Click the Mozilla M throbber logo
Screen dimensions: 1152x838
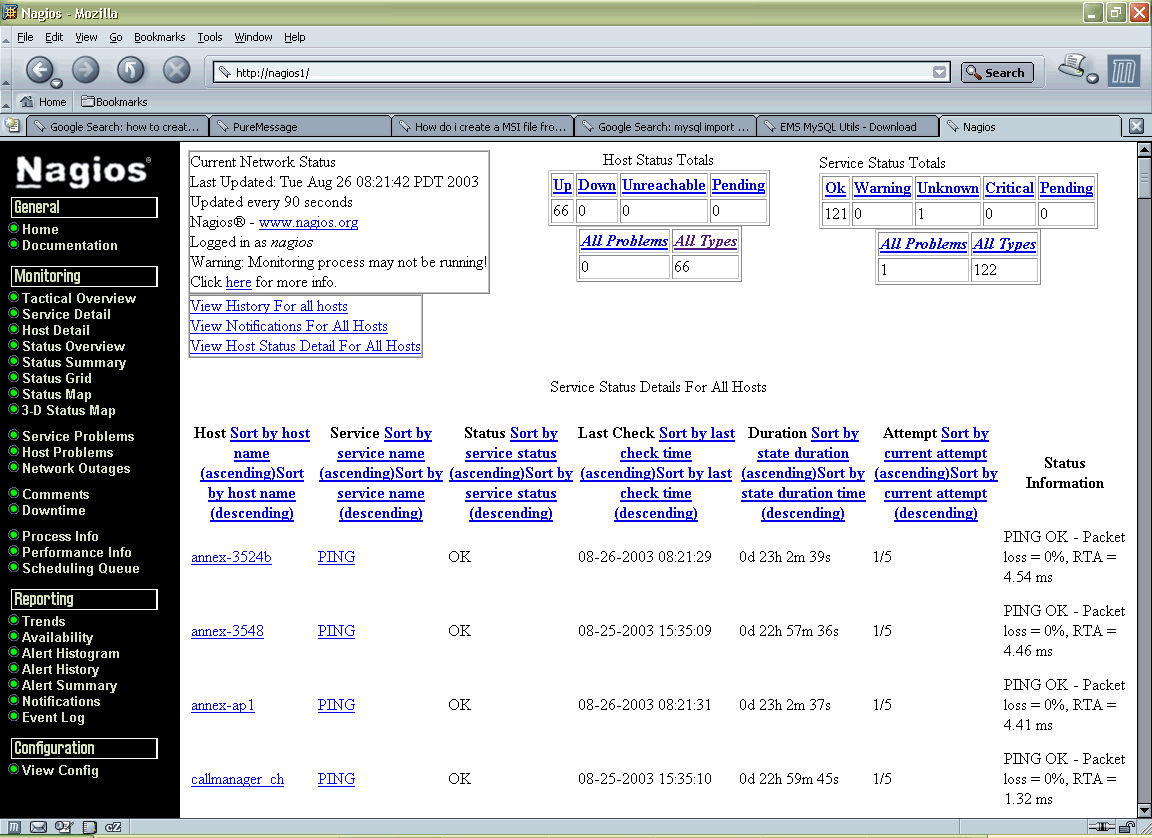[x=1123, y=72]
